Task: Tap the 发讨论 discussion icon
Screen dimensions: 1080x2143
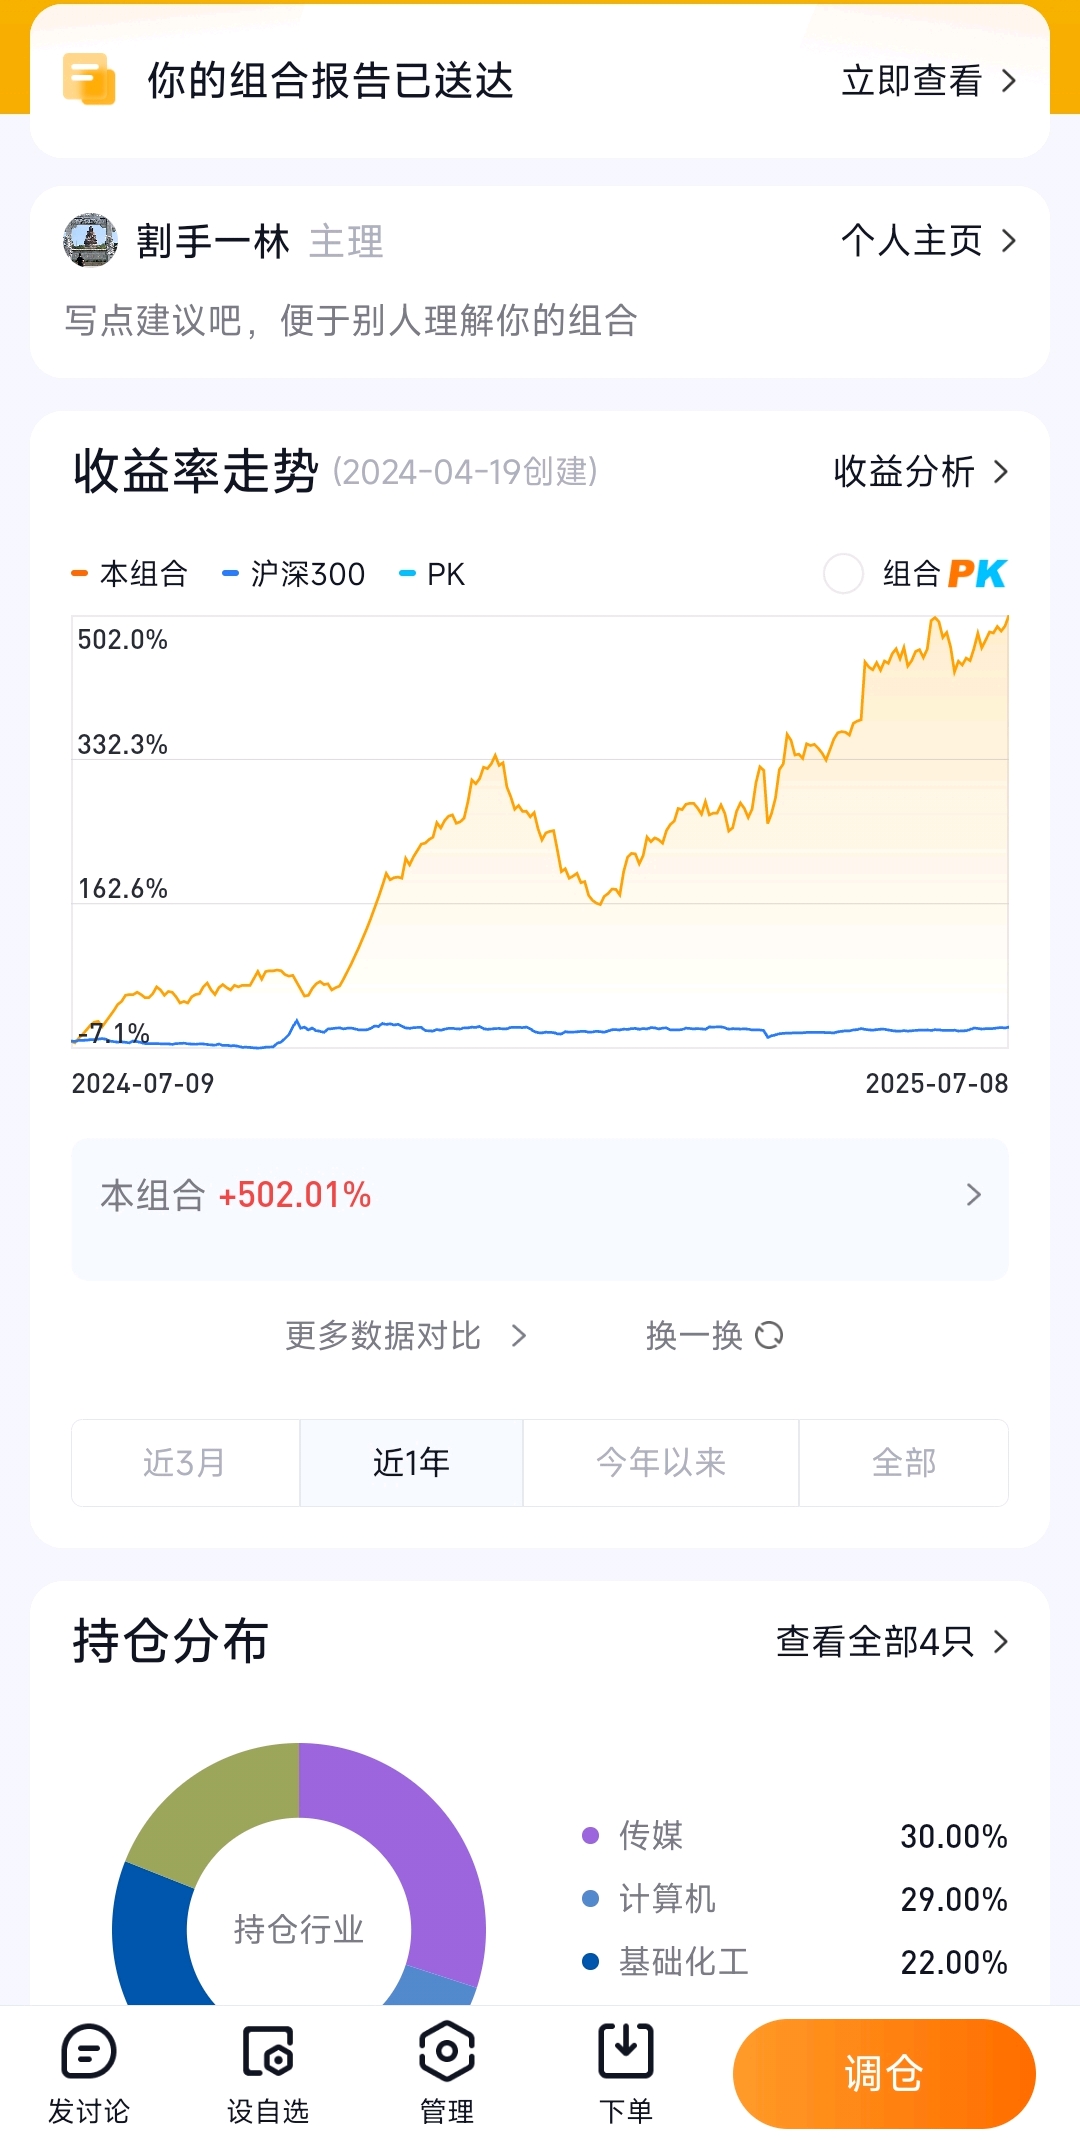Action: coord(89,2051)
